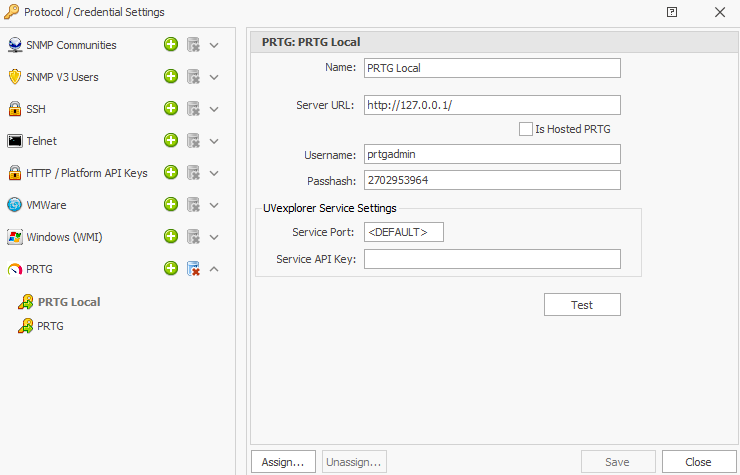Click into the Service API Key field

tap(492, 259)
